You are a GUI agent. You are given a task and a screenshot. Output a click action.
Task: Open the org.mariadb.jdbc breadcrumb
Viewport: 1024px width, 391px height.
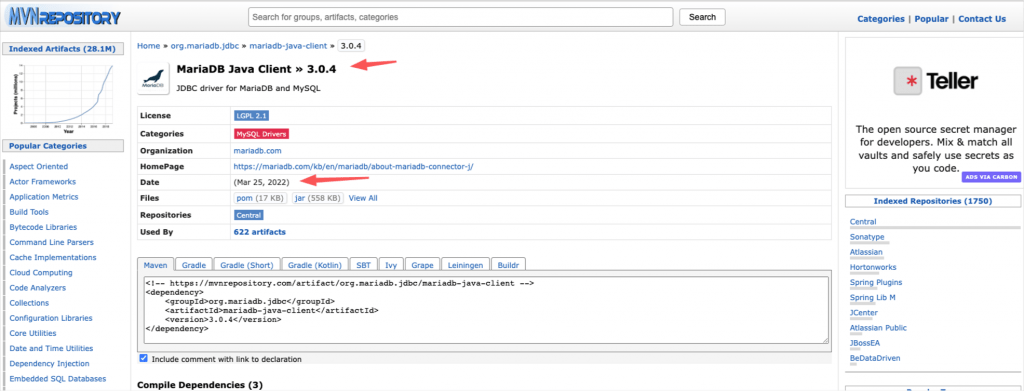click(205, 46)
